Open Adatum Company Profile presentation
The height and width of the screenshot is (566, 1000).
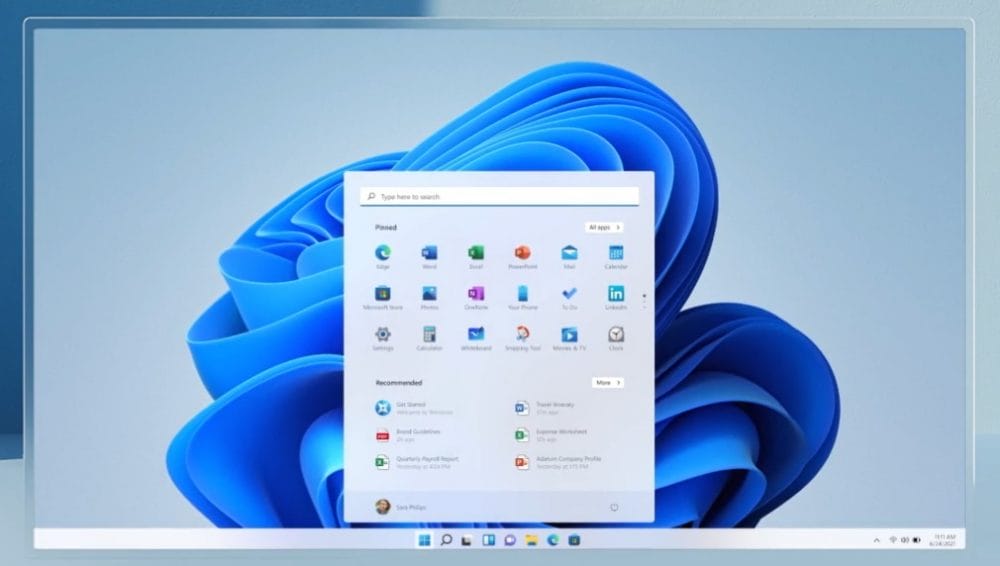point(559,463)
